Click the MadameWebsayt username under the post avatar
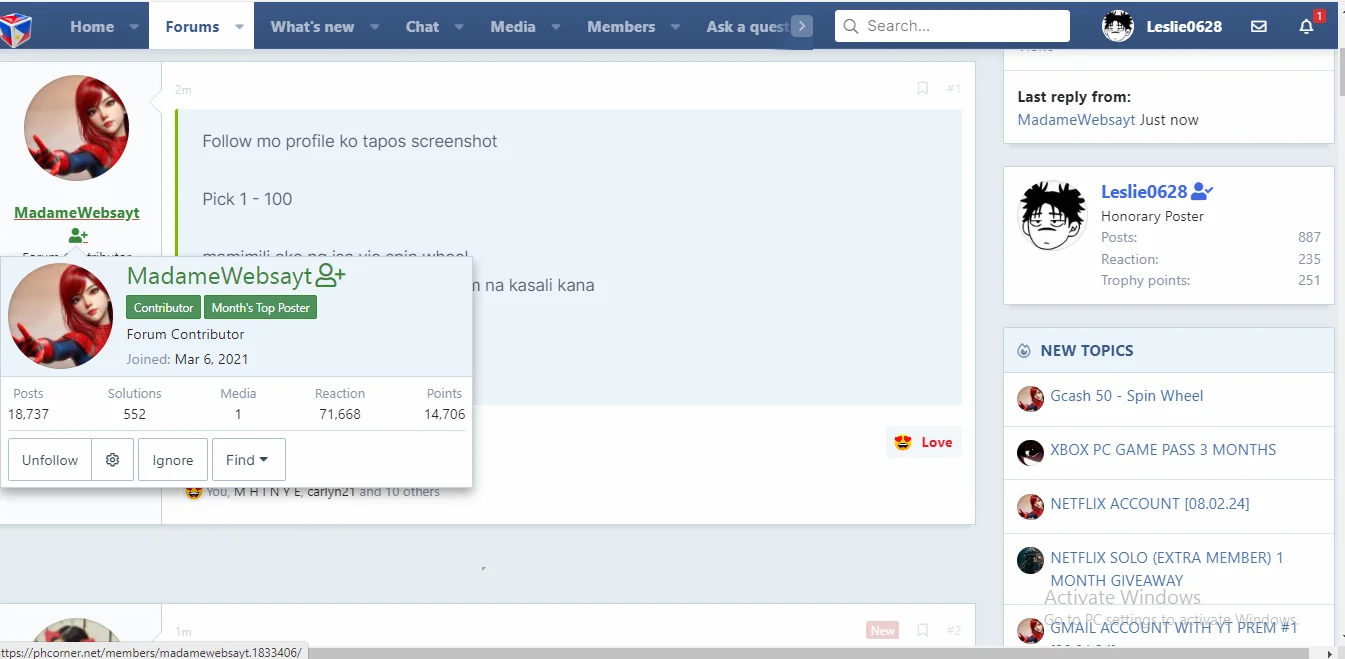1345x659 pixels. [x=77, y=213]
